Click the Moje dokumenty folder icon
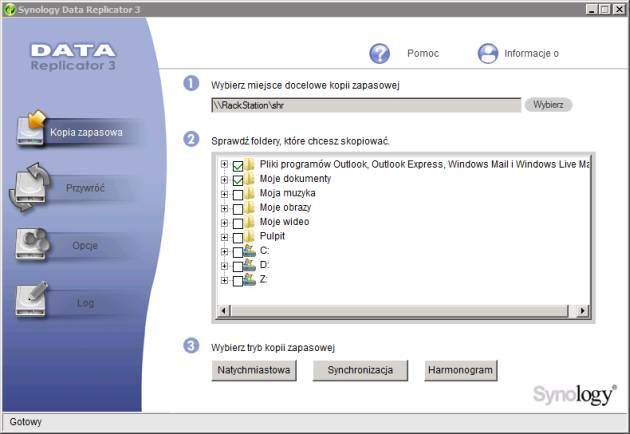Image resolution: width=630 pixels, height=434 pixels. click(250, 179)
